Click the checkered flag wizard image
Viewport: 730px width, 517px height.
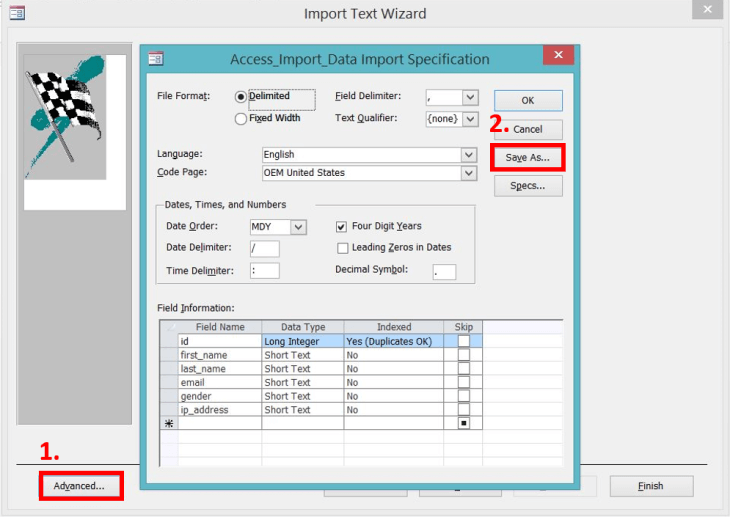[x=66, y=117]
